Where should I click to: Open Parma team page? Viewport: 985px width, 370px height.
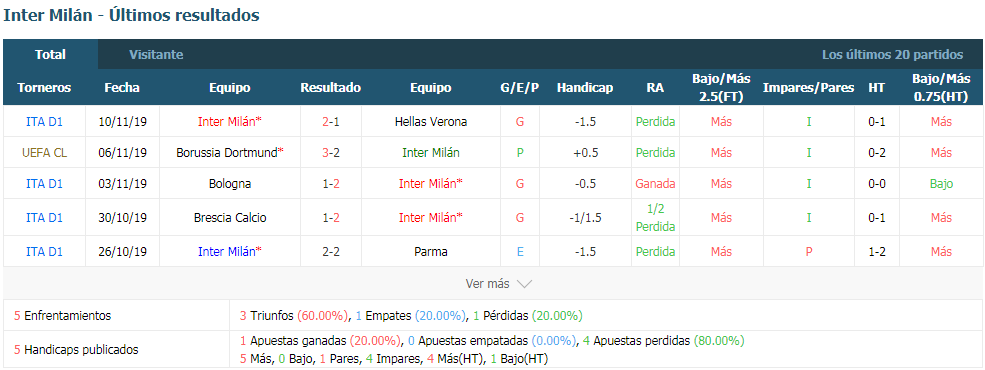(431, 251)
